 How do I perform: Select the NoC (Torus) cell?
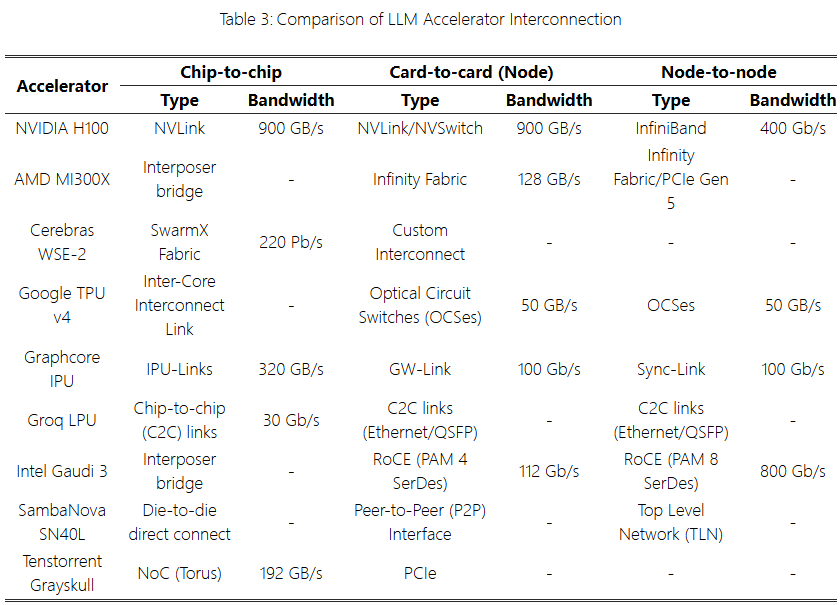[180, 574]
